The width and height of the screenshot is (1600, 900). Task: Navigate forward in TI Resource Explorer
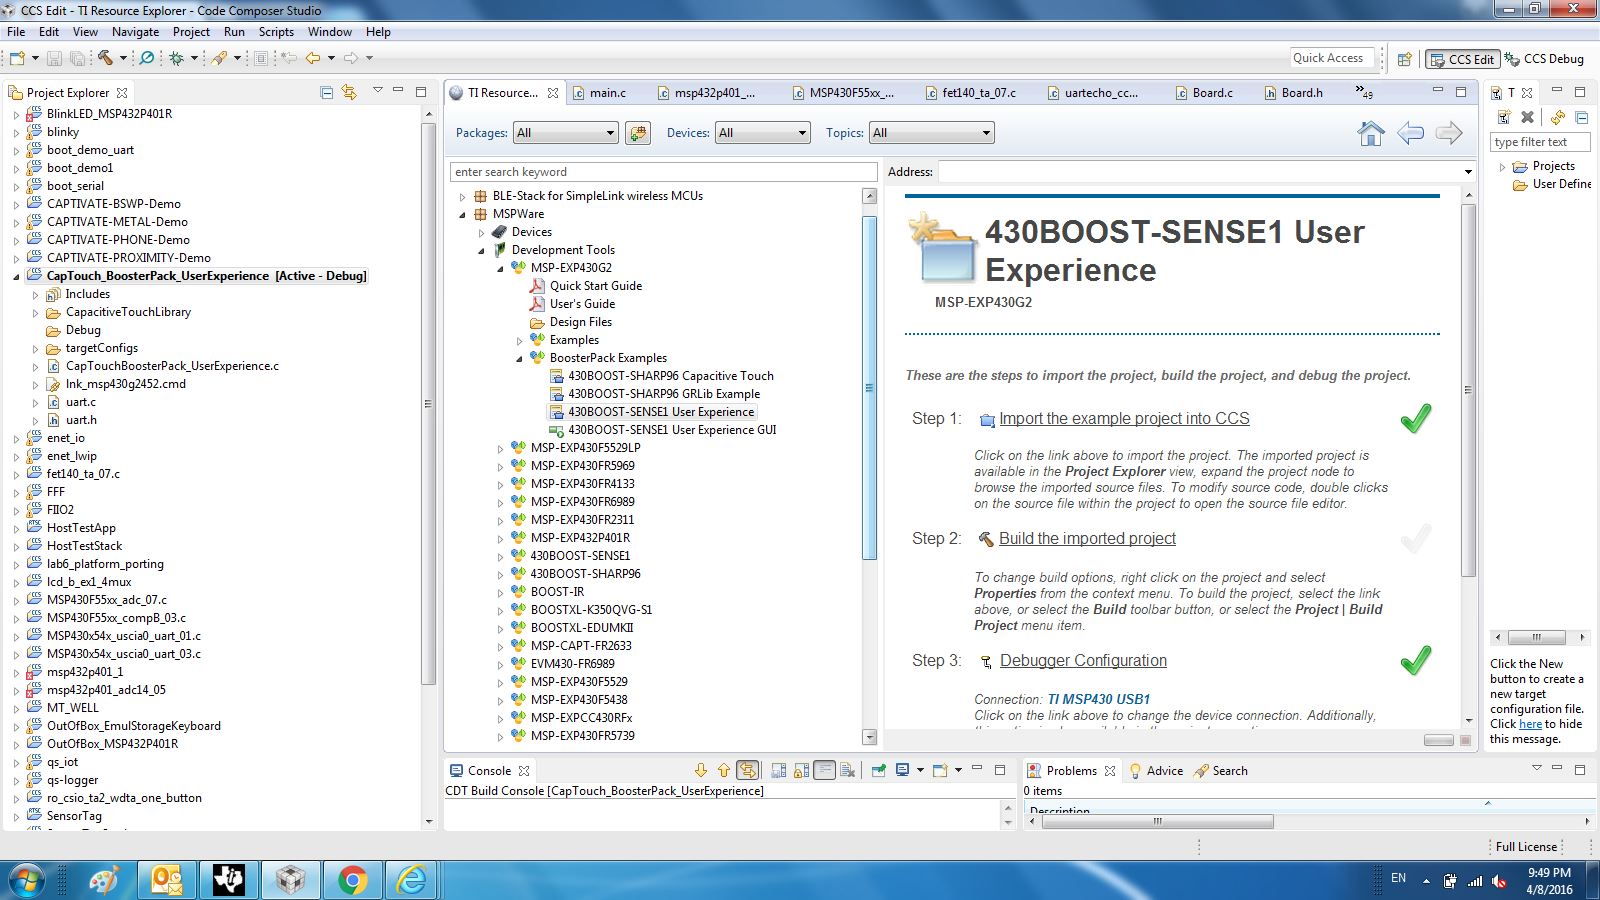1449,133
